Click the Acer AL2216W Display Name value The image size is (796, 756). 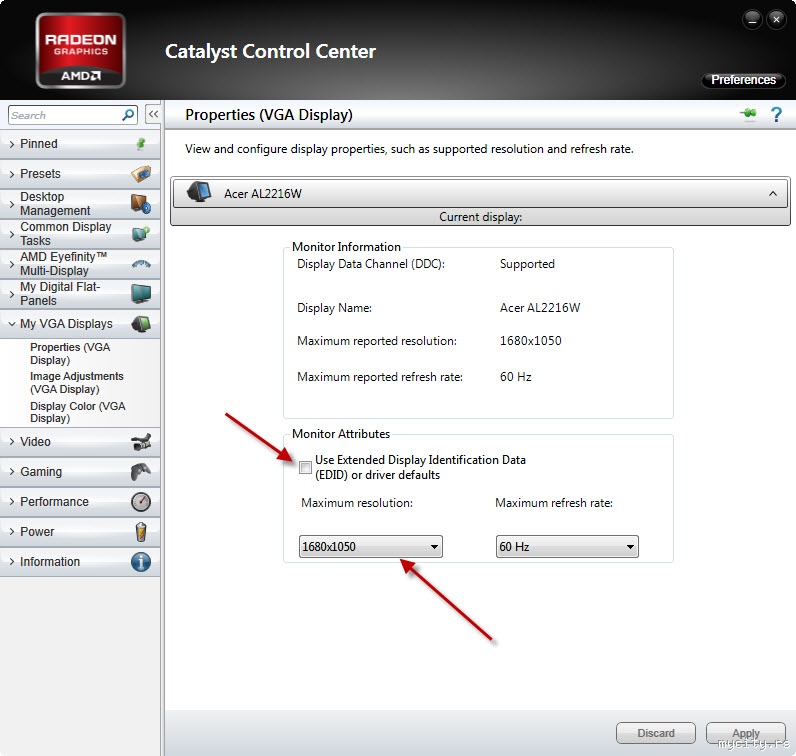(x=540, y=308)
